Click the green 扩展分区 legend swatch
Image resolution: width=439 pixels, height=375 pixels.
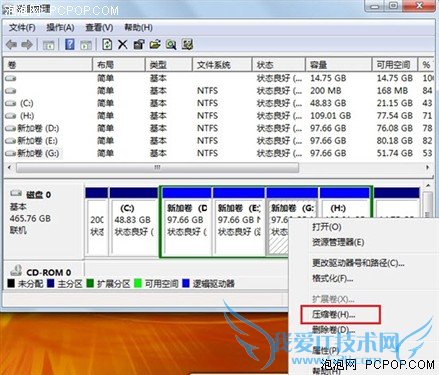(90, 284)
